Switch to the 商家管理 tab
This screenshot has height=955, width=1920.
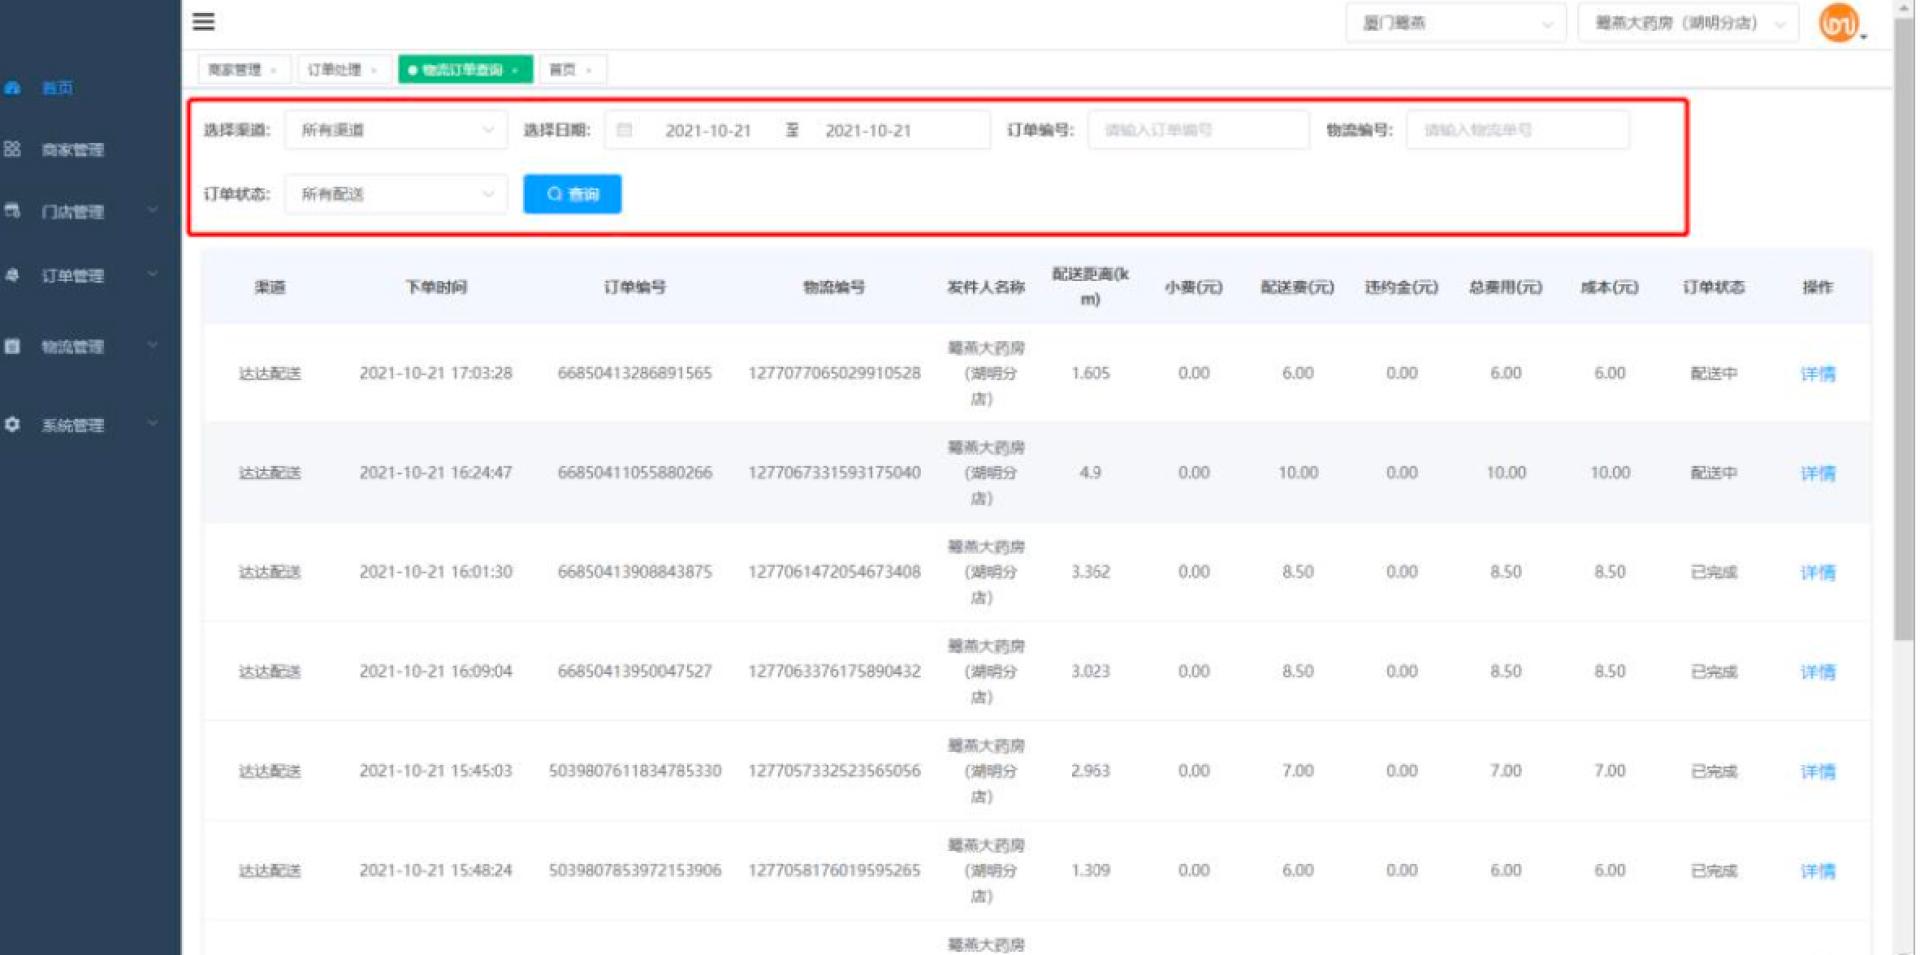(236, 70)
